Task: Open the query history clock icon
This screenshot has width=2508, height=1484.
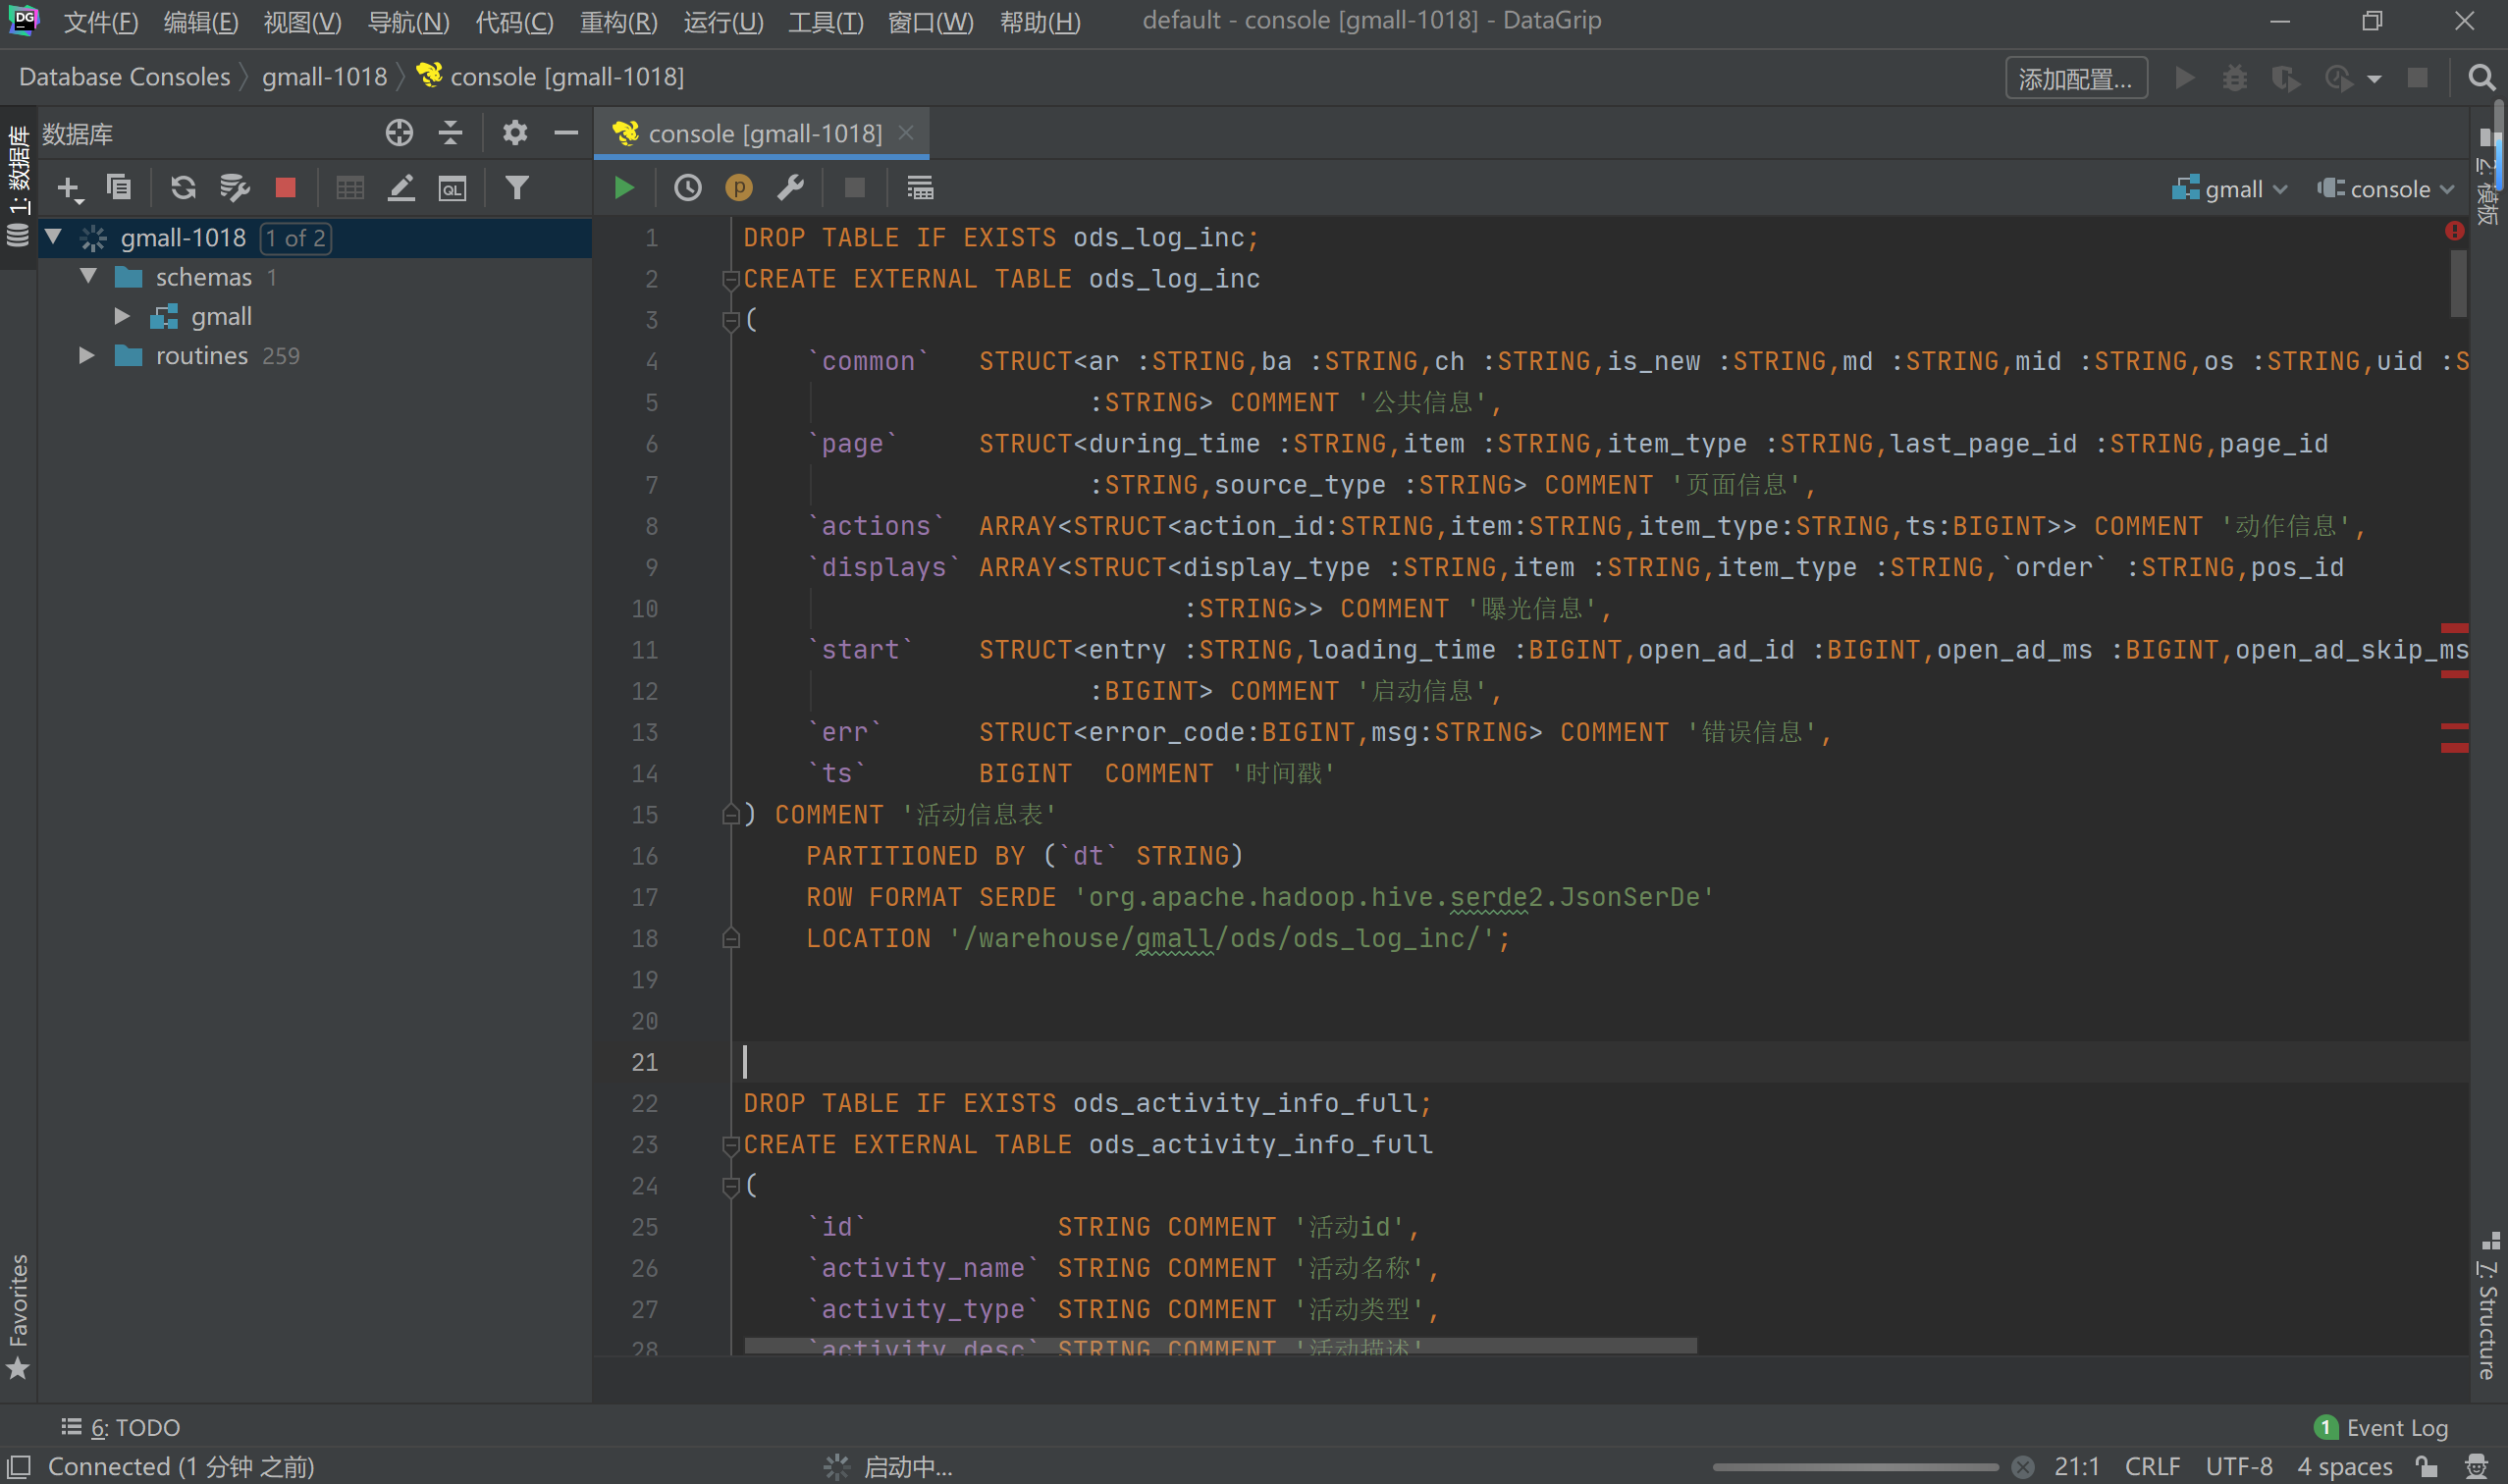Action: [688, 188]
